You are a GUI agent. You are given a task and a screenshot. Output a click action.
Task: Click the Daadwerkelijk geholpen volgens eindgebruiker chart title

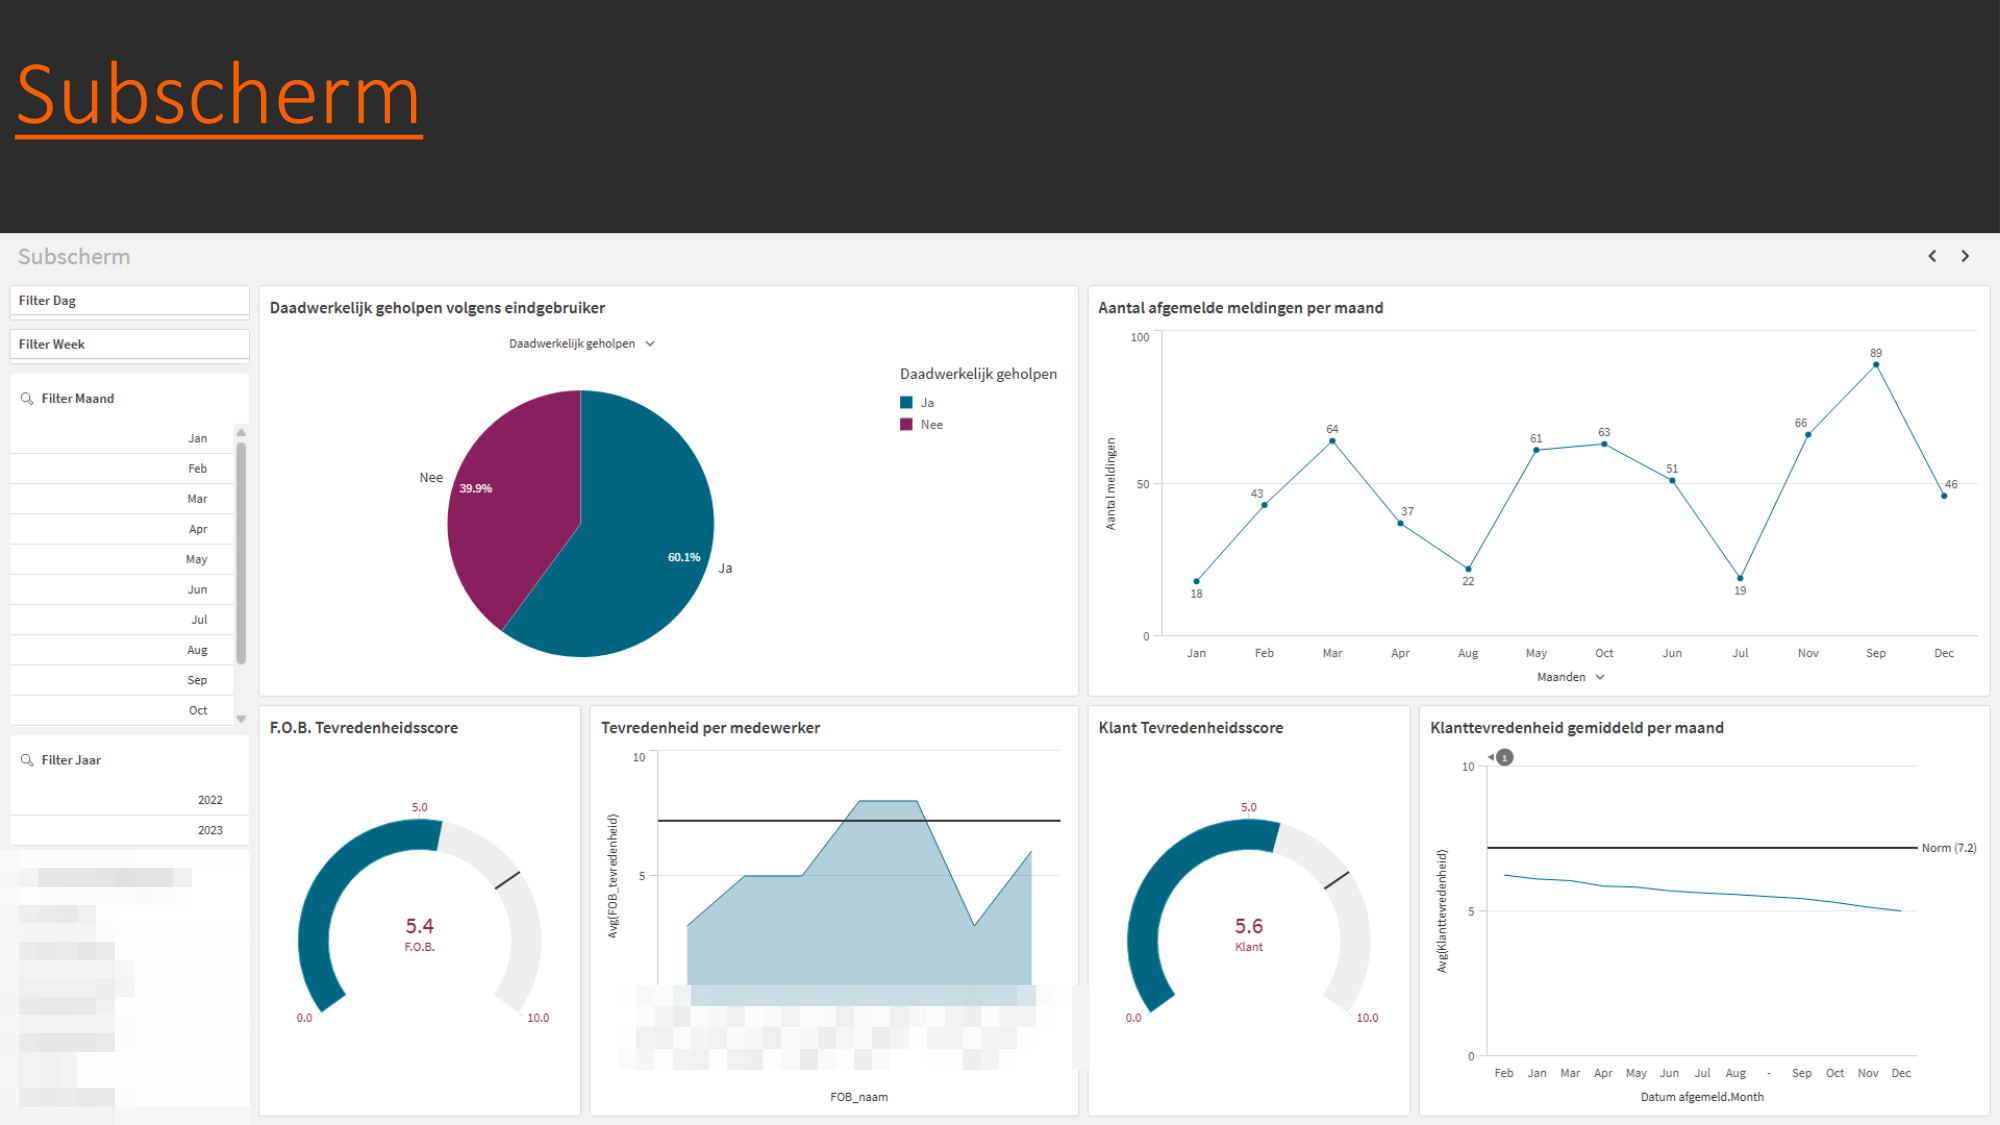437,308
